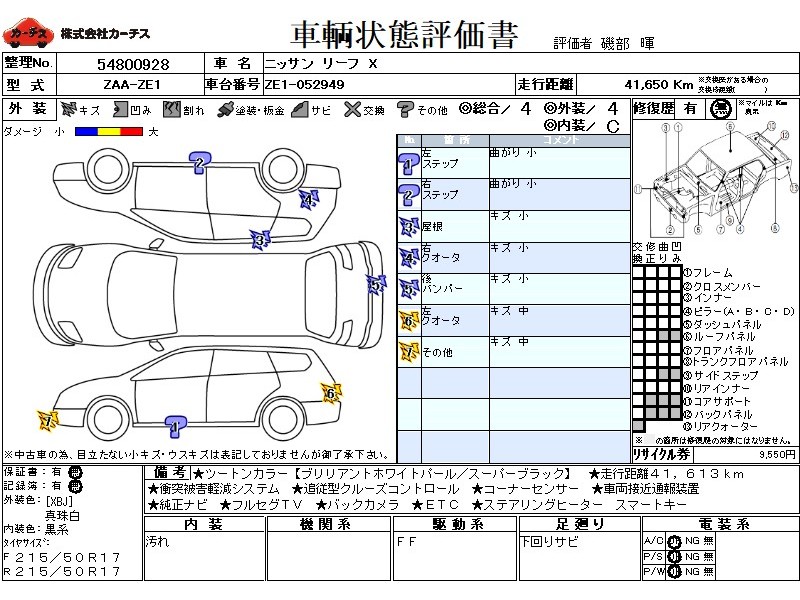Click scratch marker 5 on rear bumper diagram
This screenshot has height=600, width=800.
click(376, 285)
